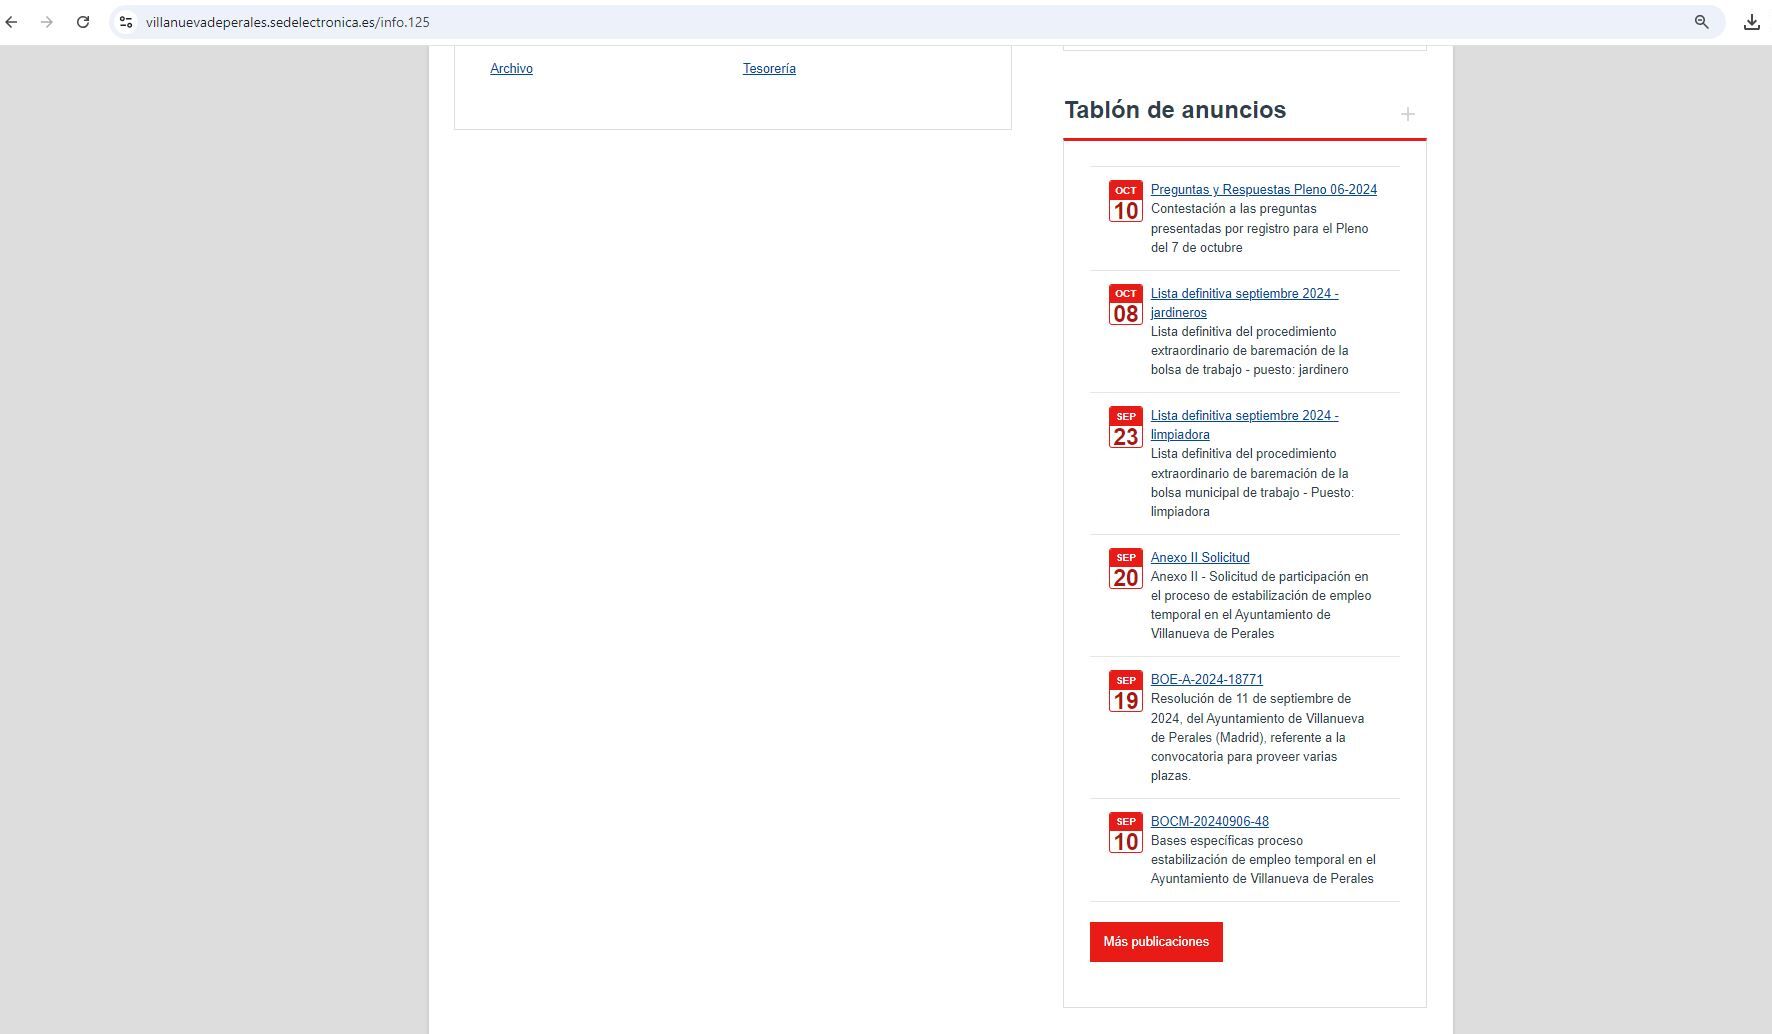Open Preguntas y Respuestas Pleno 06-2024
Screen dimensions: 1772x1034
pyautogui.click(x=1263, y=190)
